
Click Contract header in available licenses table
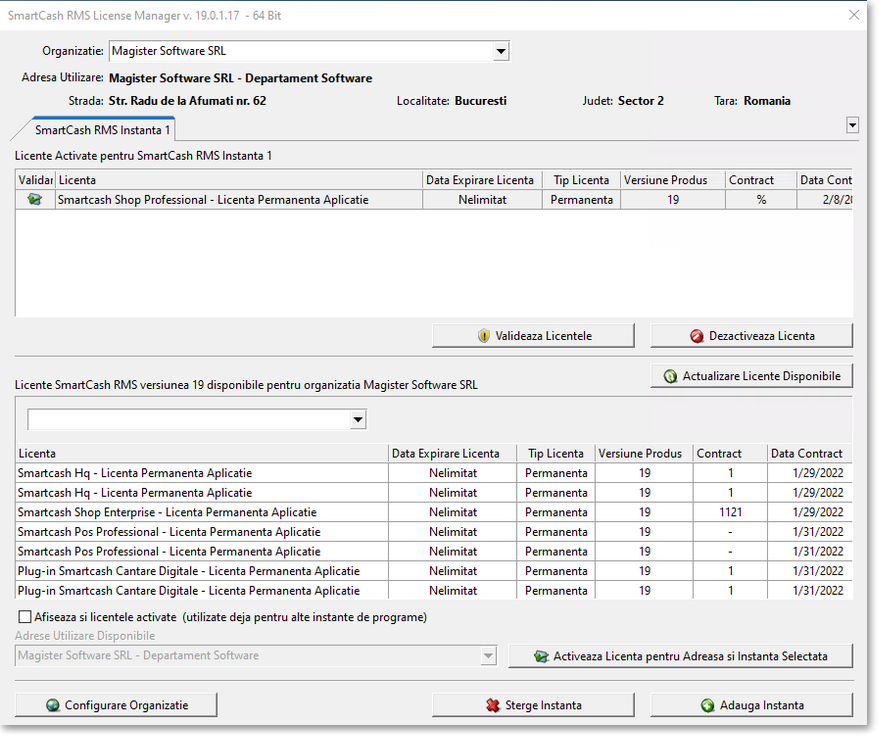point(730,454)
